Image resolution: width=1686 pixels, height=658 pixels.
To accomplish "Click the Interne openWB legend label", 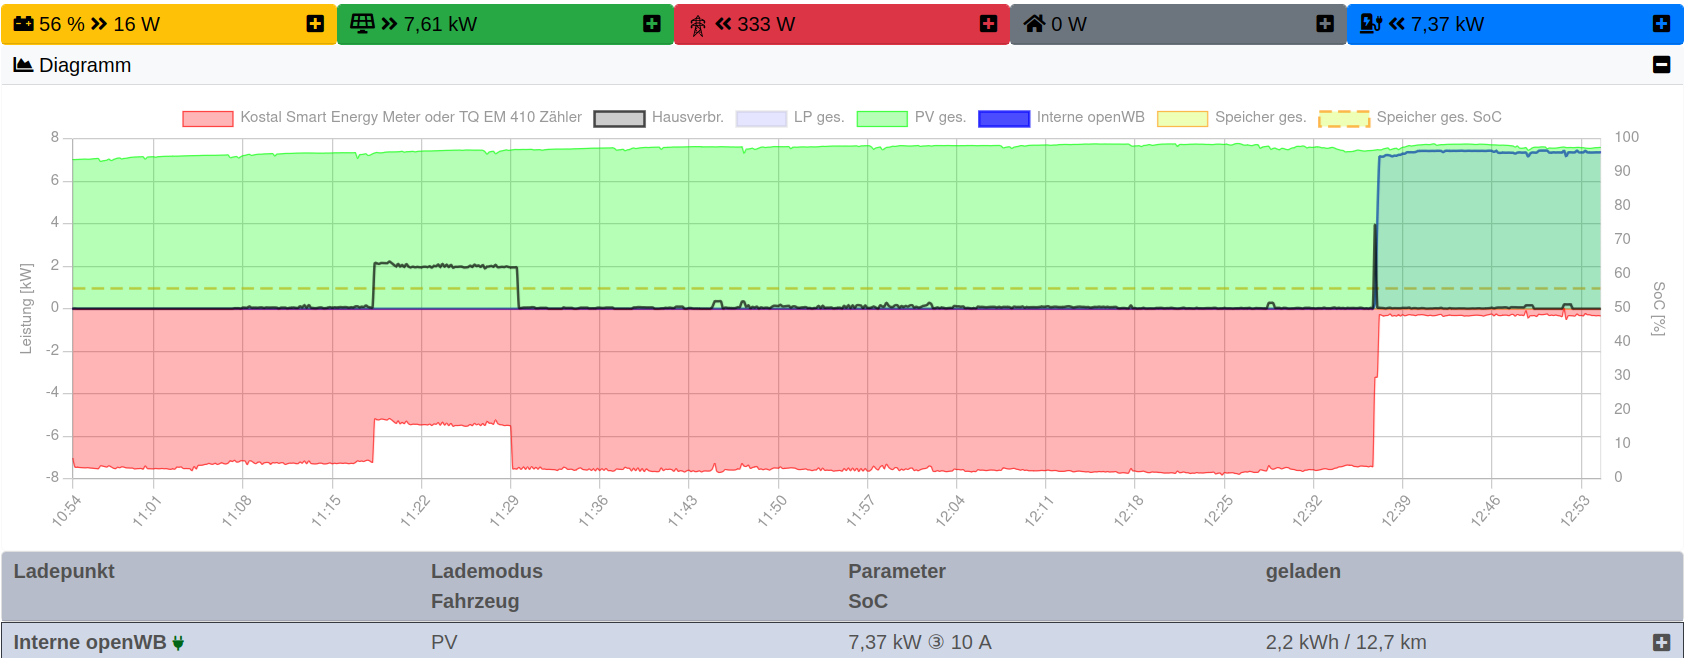I will [x=1091, y=117].
